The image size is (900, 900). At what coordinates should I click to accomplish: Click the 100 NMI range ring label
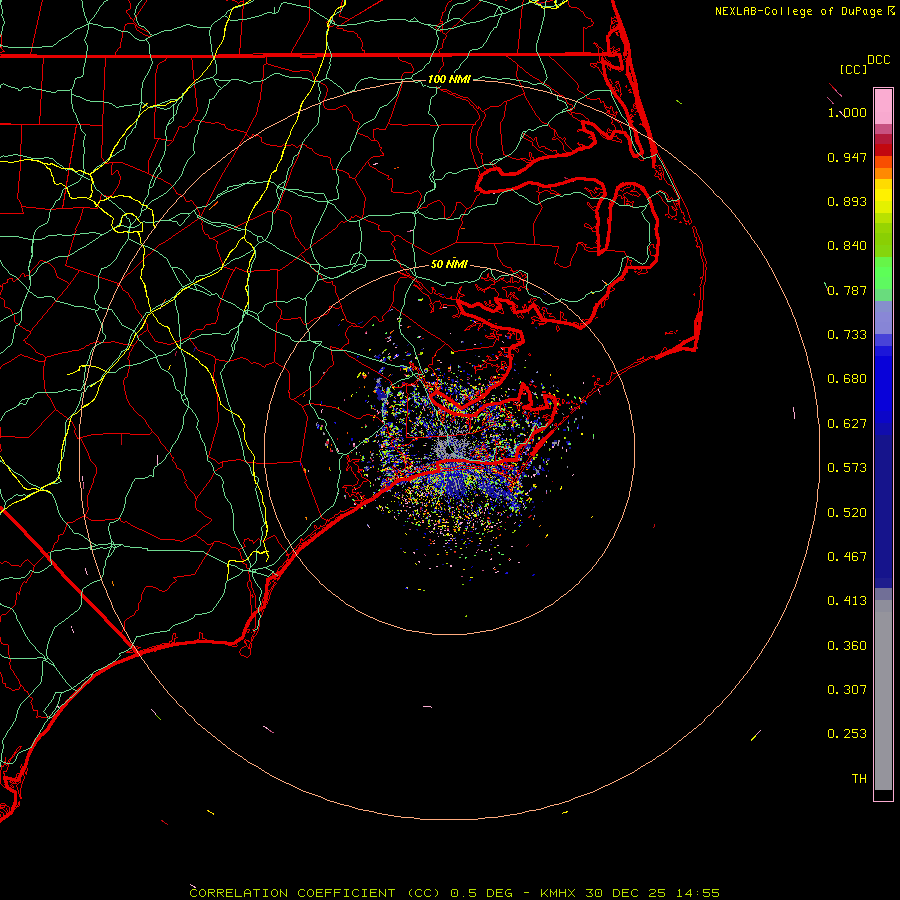click(x=449, y=79)
